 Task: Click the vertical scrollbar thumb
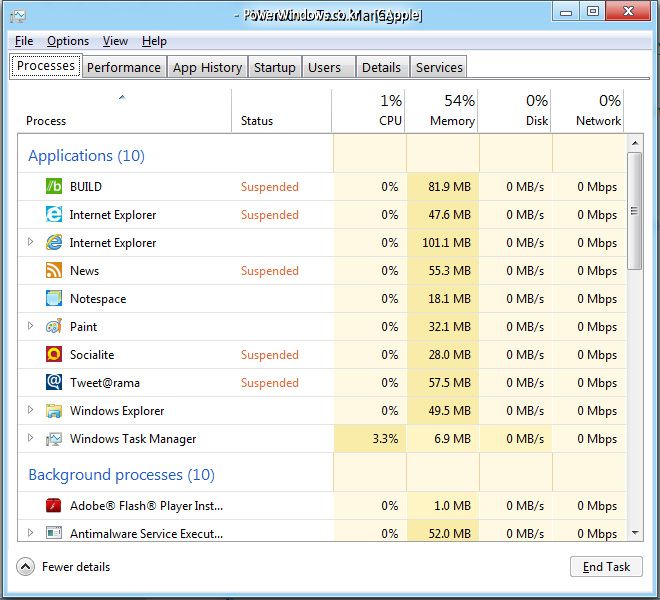tap(635, 211)
